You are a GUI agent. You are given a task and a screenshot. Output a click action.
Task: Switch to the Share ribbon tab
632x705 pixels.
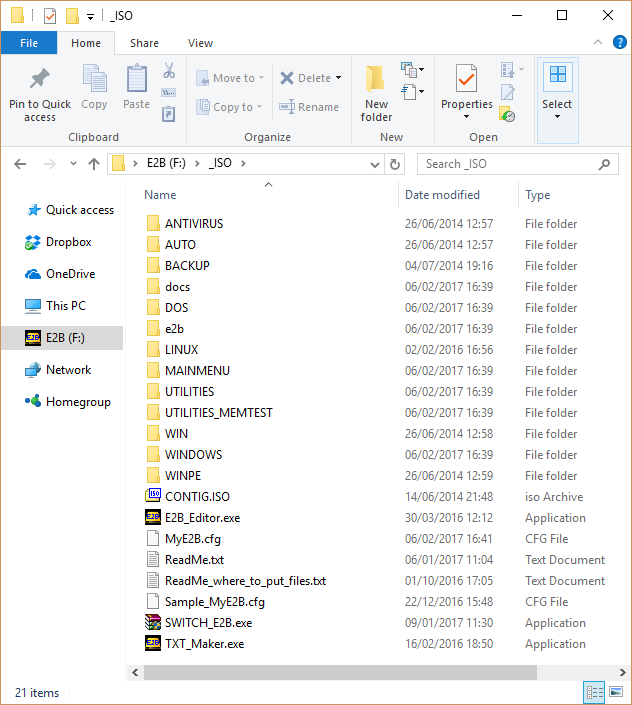[x=144, y=43]
